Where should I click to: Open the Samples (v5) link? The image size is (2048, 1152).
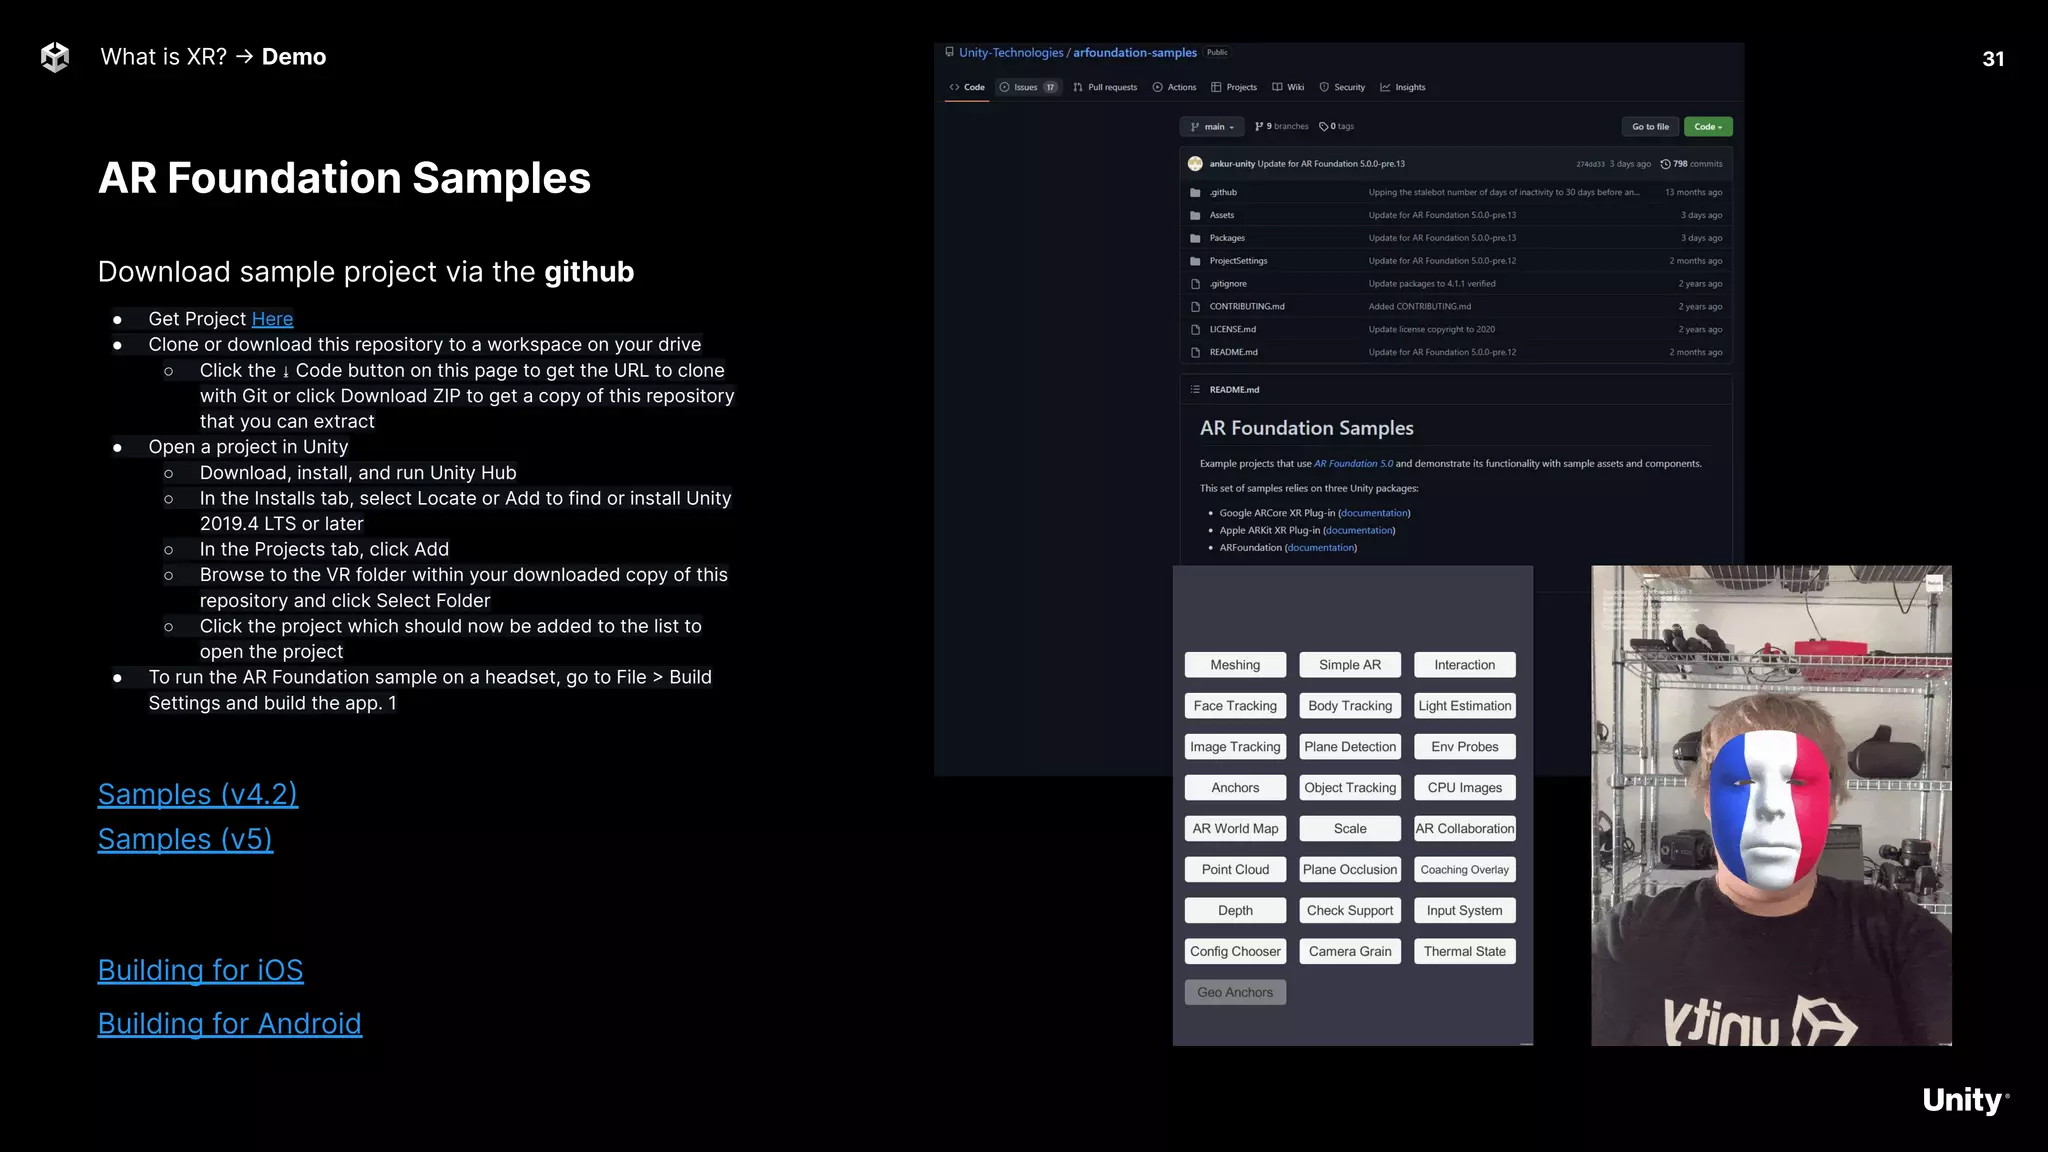[x=185, y=839]
